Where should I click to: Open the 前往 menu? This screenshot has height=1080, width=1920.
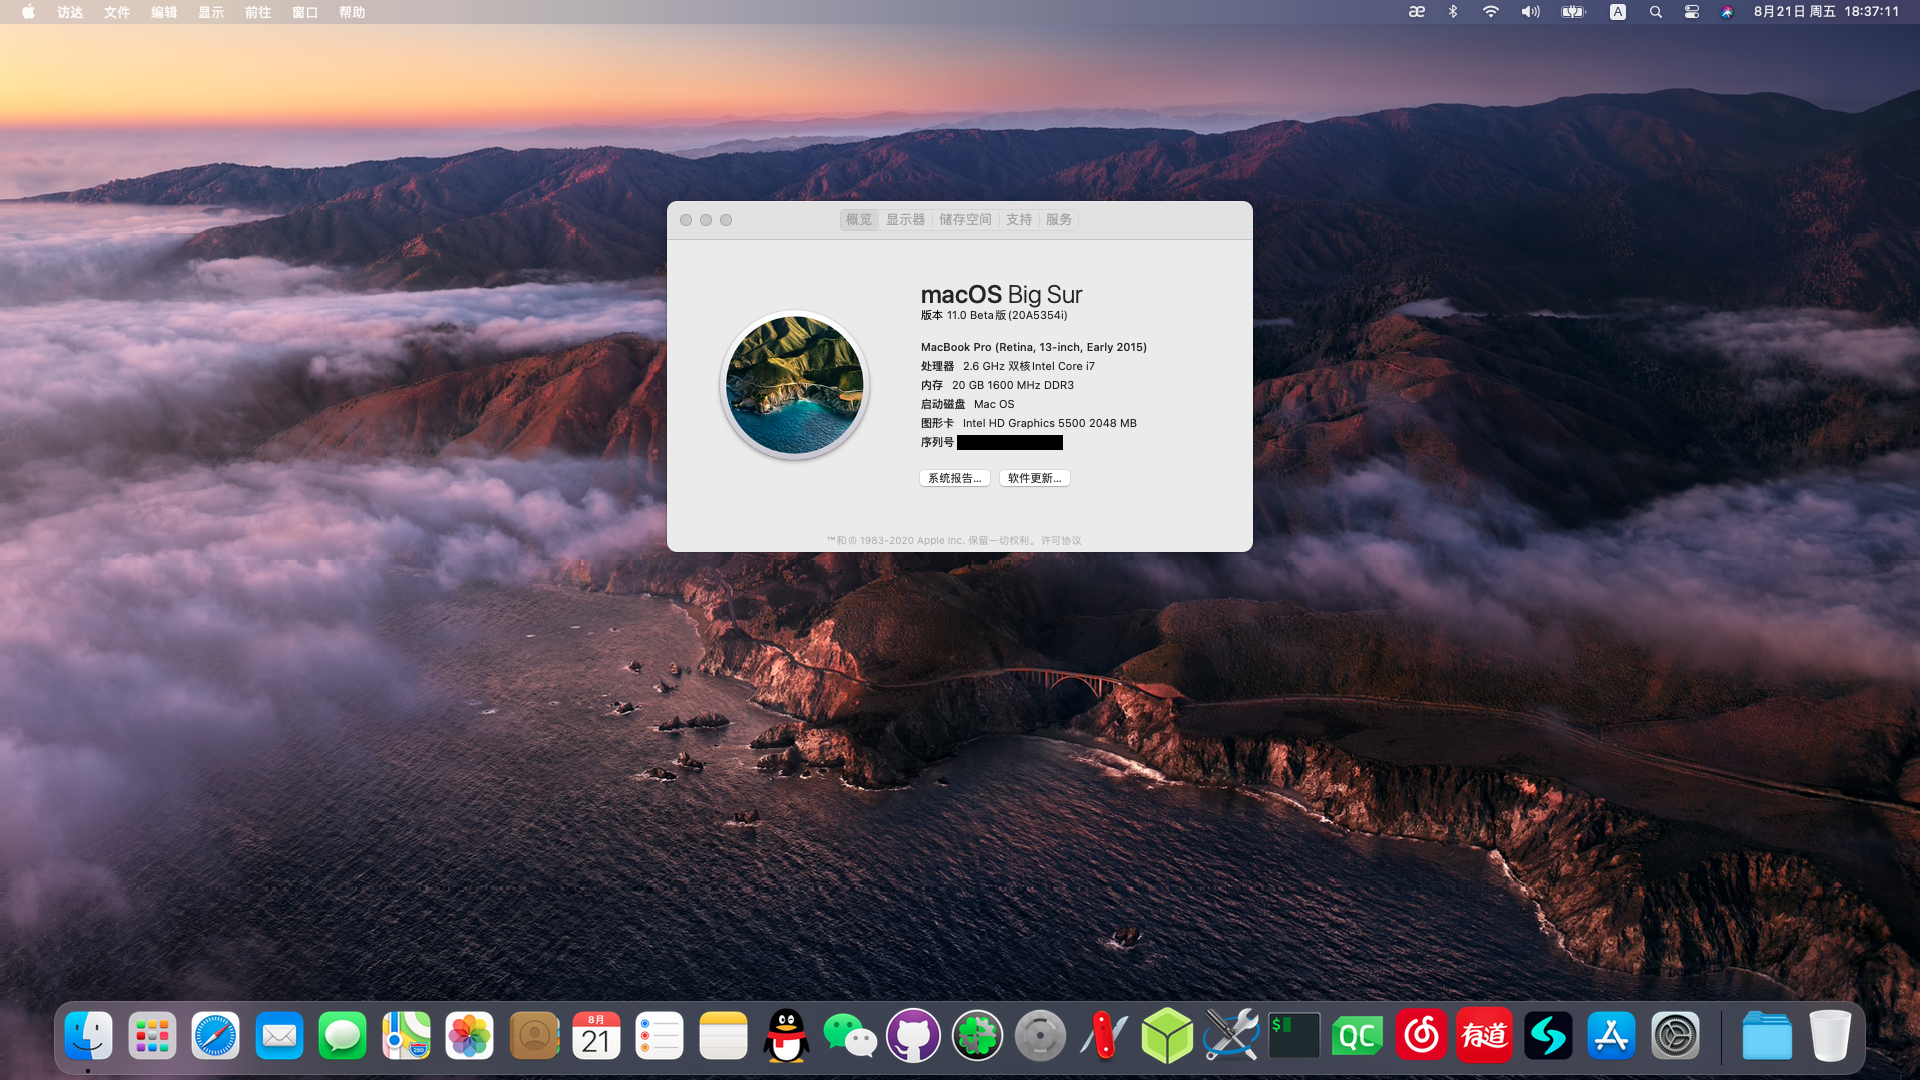pos(258,12)
